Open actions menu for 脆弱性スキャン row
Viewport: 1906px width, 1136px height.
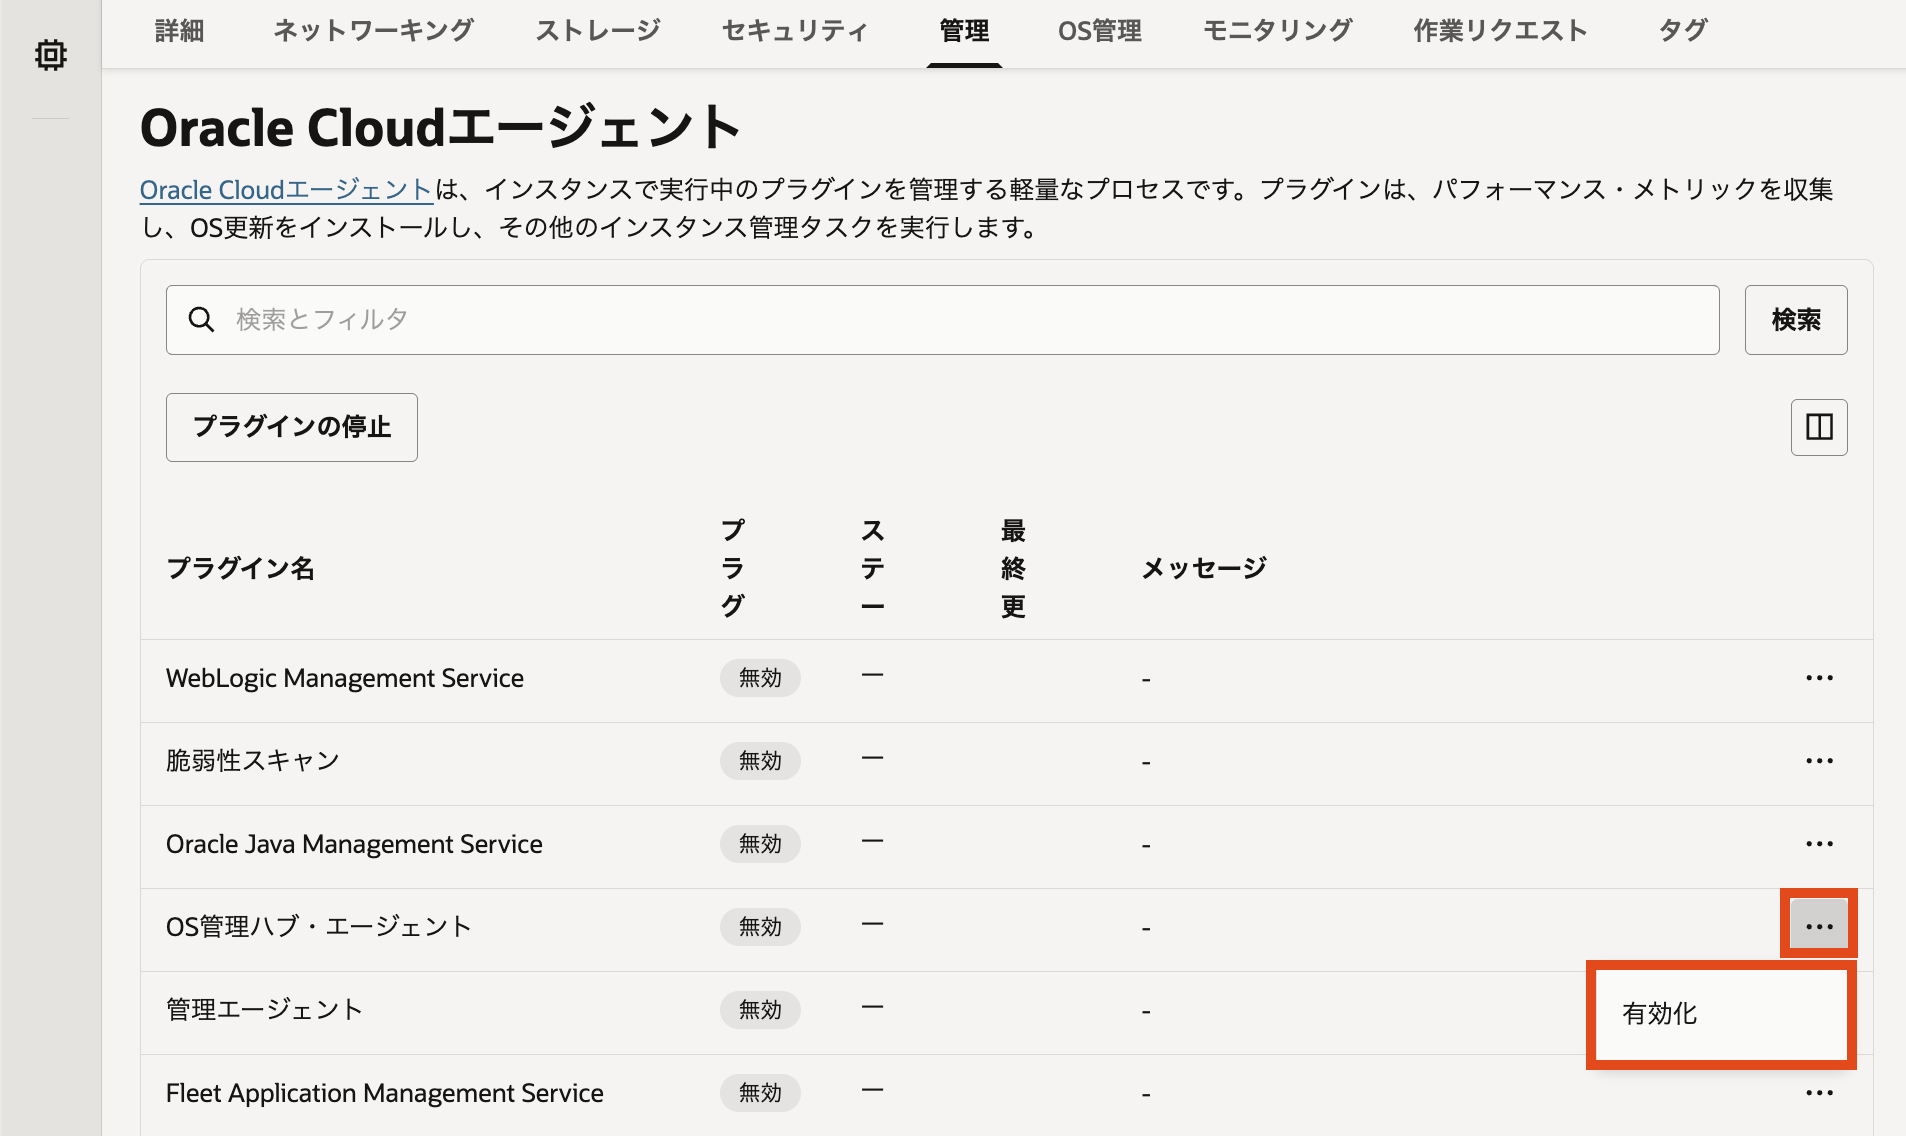(1819, 761)
